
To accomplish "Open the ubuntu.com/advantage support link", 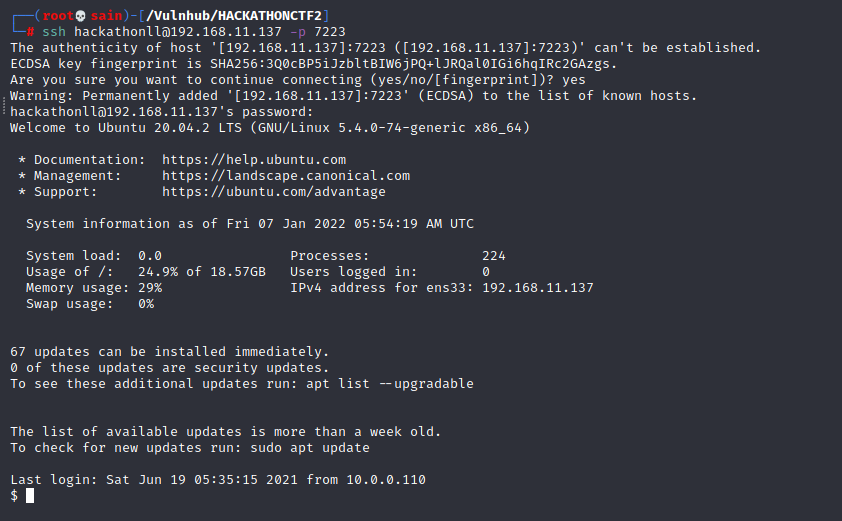I will pos(274,192).
